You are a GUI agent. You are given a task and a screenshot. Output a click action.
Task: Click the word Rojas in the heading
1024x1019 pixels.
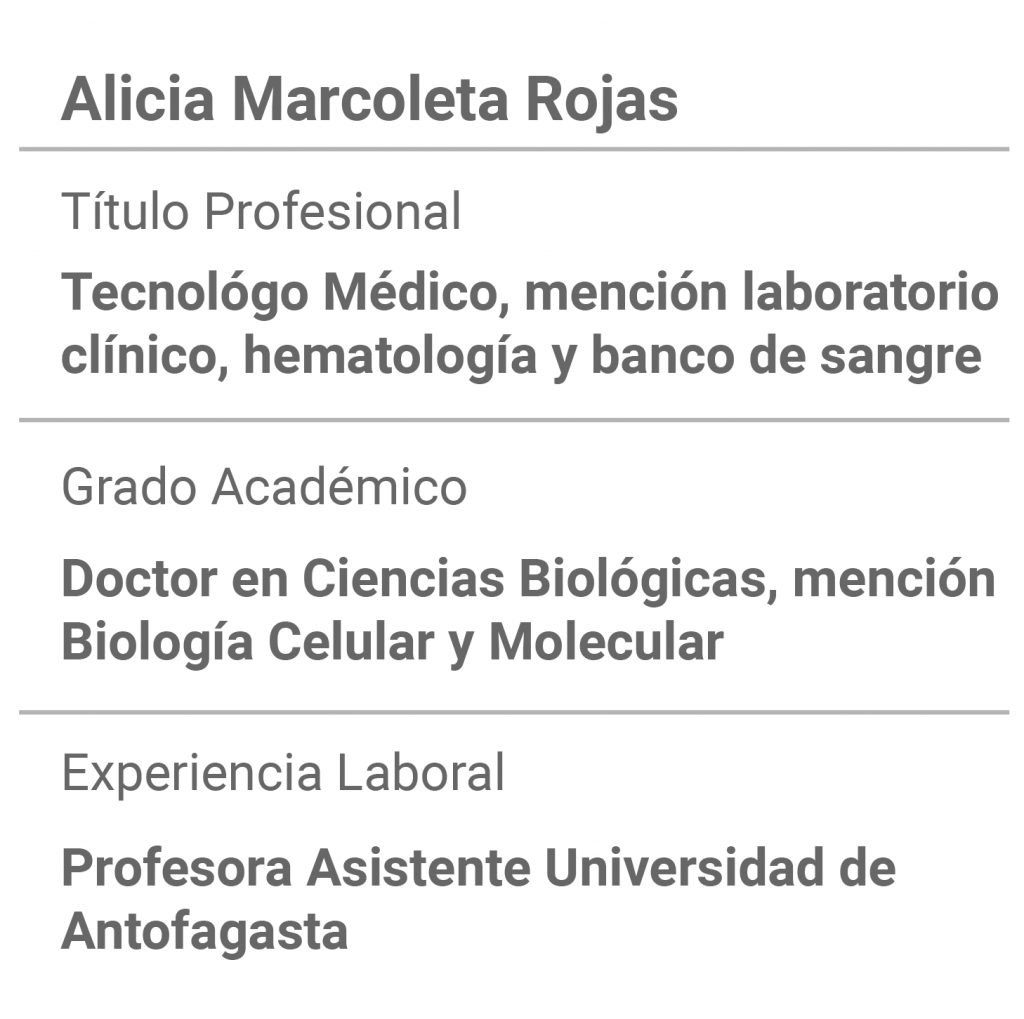pyautogui.click(x=602, y=100)
